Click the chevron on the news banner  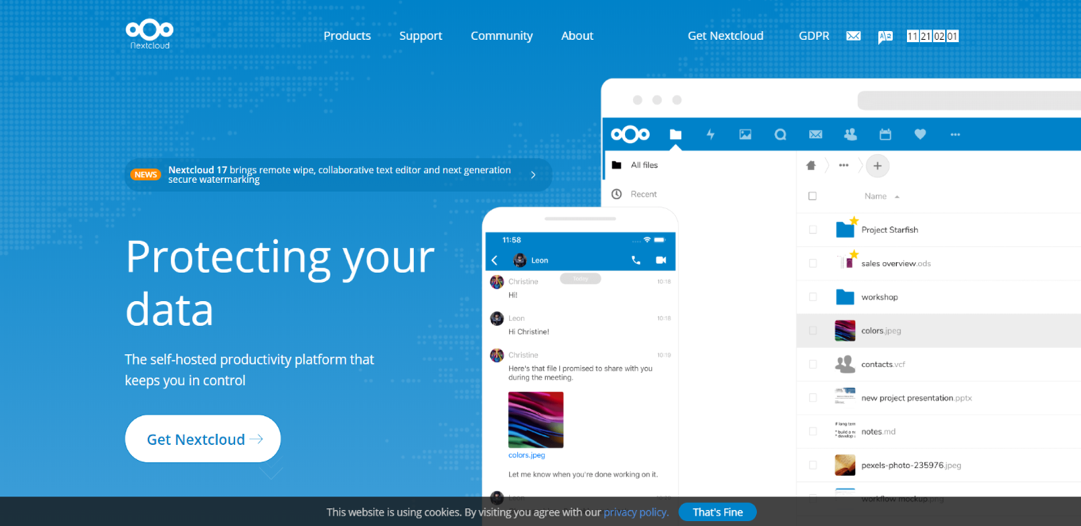[x=533, y=174]
